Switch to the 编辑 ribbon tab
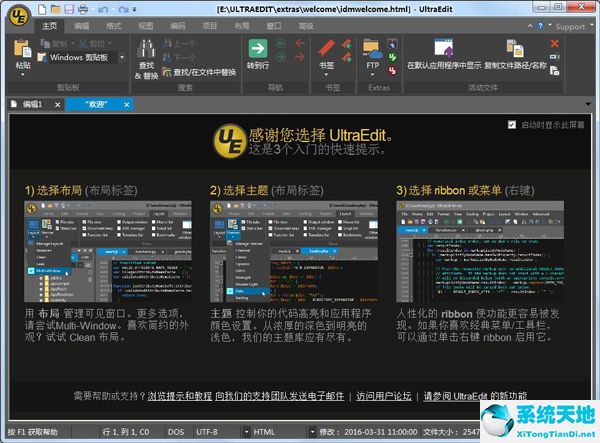The image size is (600, 443). pos(82,26)
